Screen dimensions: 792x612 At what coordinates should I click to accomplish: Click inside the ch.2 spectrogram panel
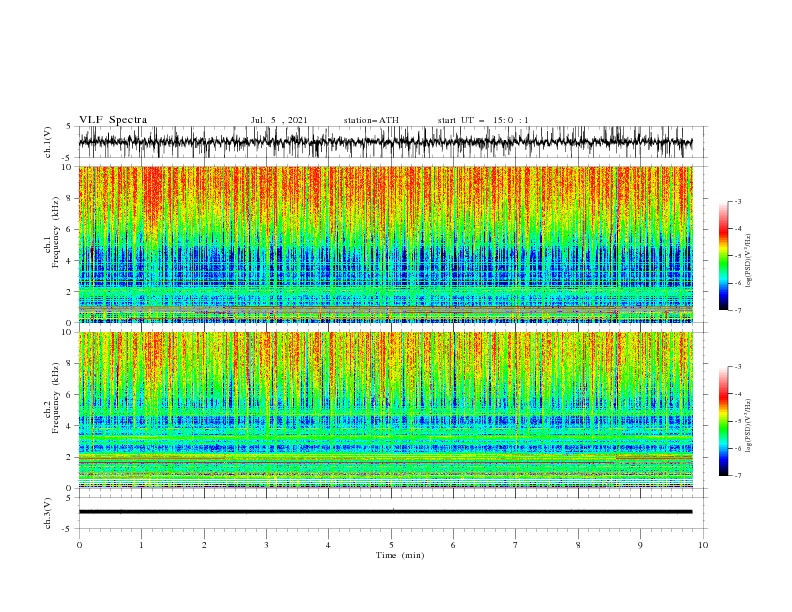(x=386, y=410)
